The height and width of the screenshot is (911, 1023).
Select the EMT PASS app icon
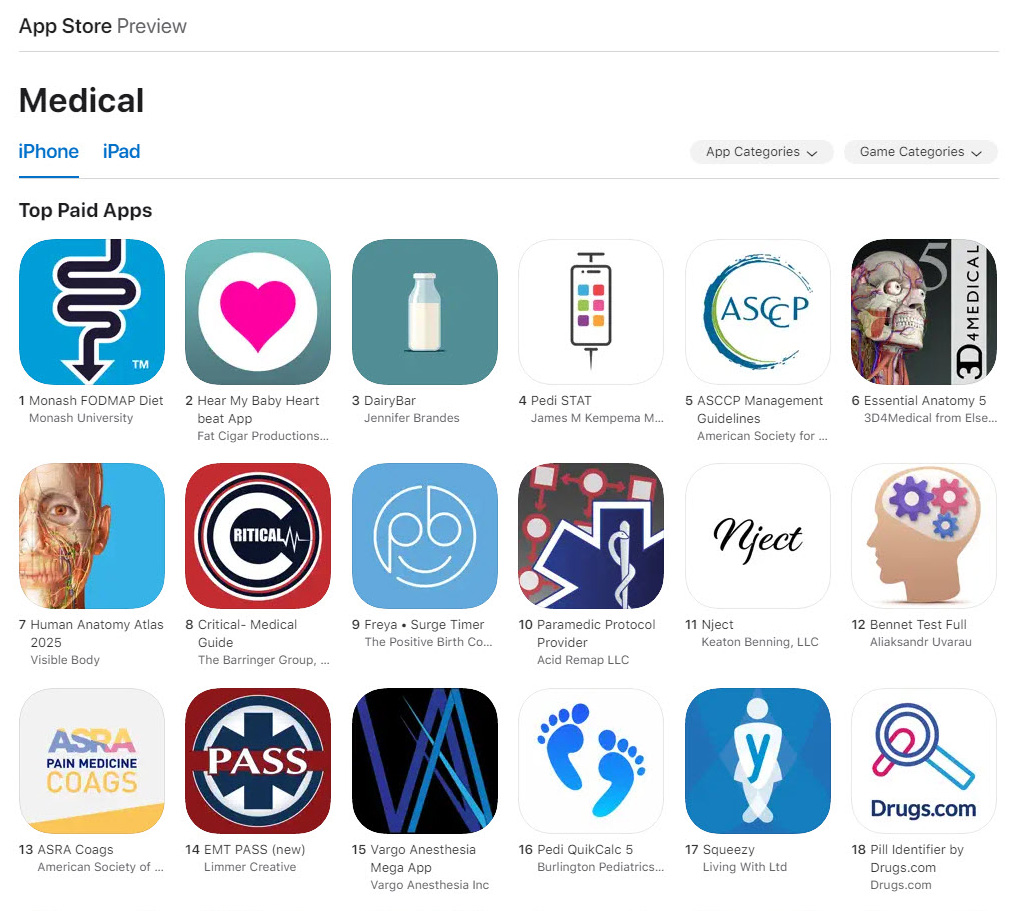coord(258,761)
